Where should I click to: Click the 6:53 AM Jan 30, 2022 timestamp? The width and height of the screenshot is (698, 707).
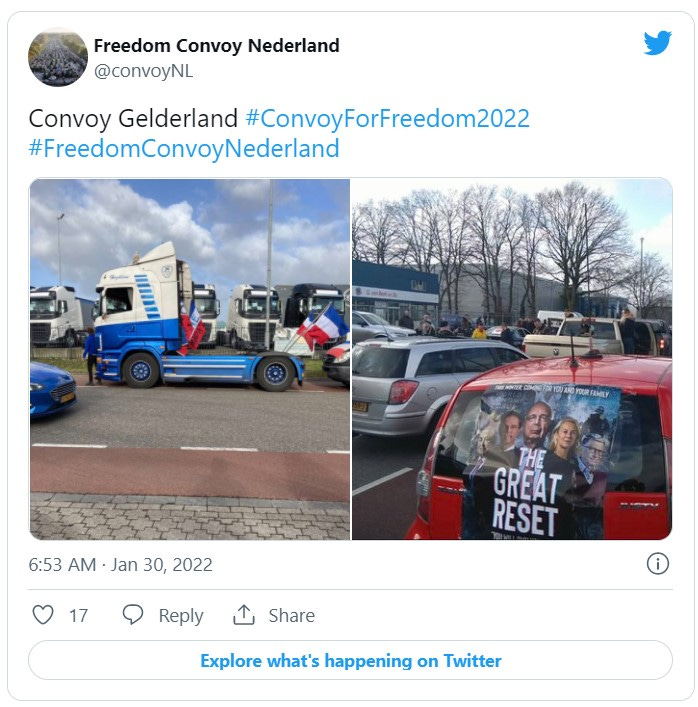120,565
